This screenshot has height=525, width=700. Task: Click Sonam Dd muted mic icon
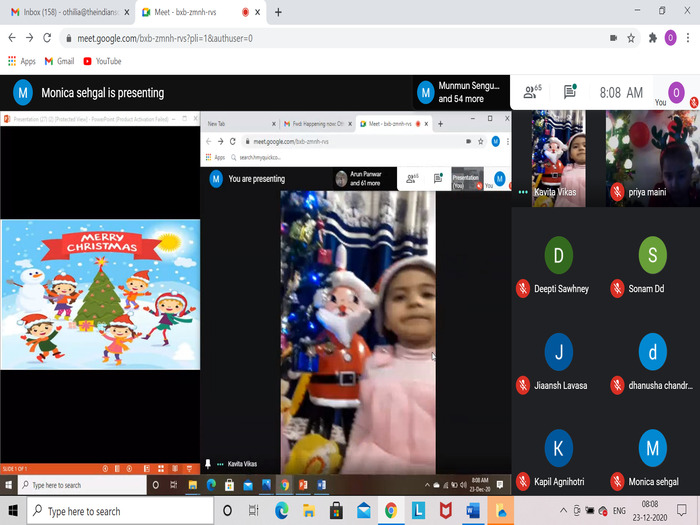pos(617,289)
